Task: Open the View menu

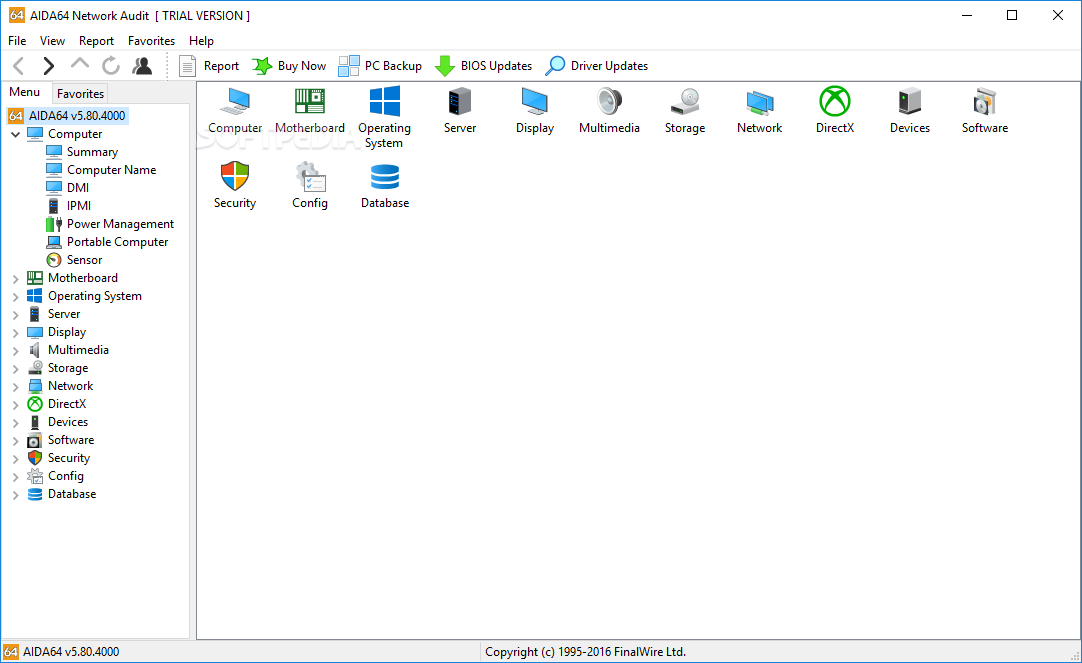Action: [x=52, y=41]
